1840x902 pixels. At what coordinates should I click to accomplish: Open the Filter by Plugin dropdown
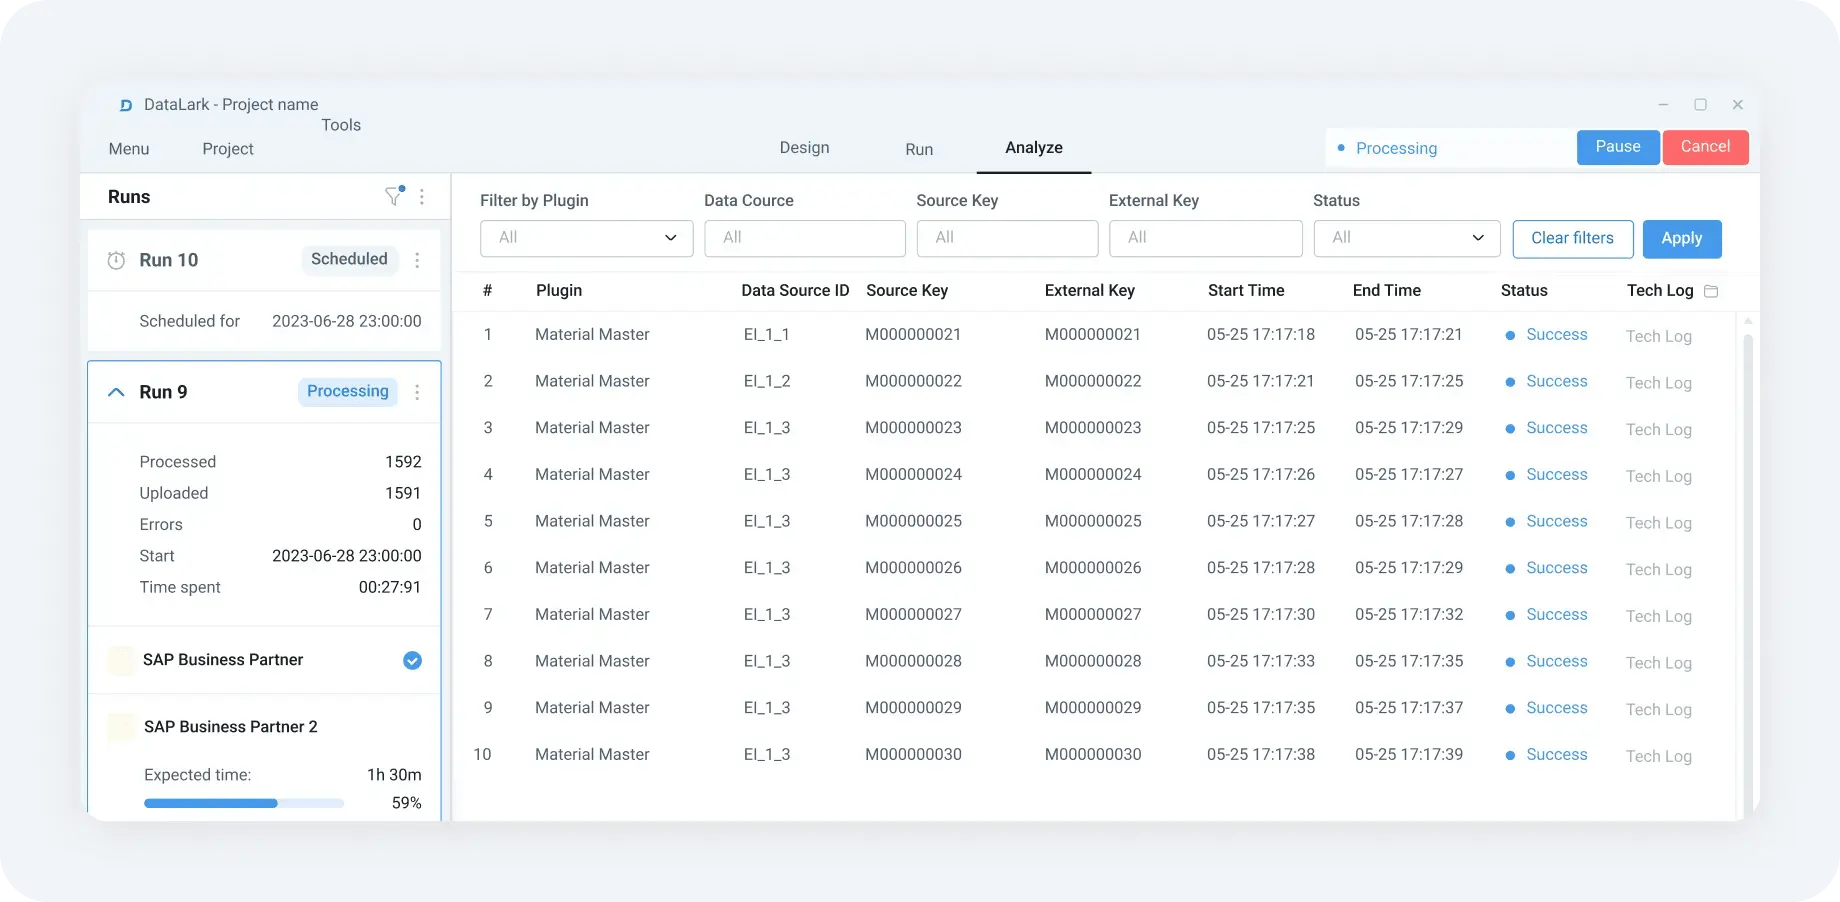587,238
